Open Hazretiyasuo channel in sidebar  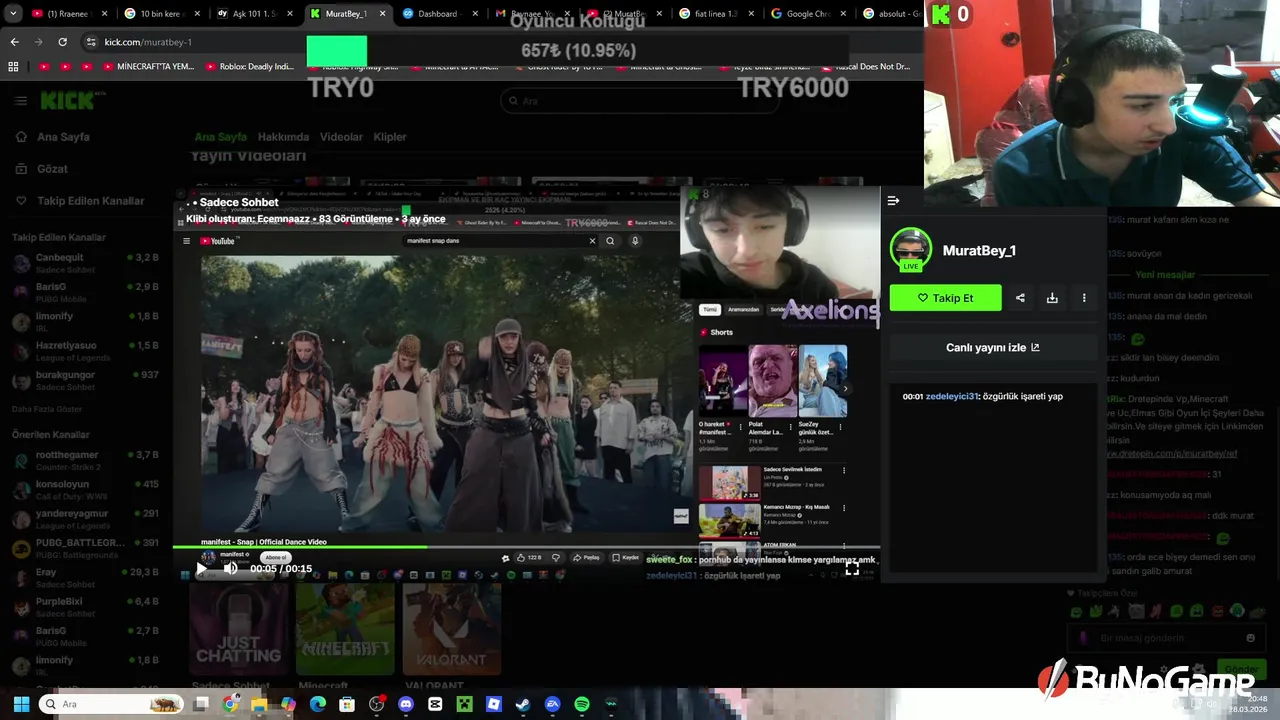pyautogui.click(x=85, y=351)
